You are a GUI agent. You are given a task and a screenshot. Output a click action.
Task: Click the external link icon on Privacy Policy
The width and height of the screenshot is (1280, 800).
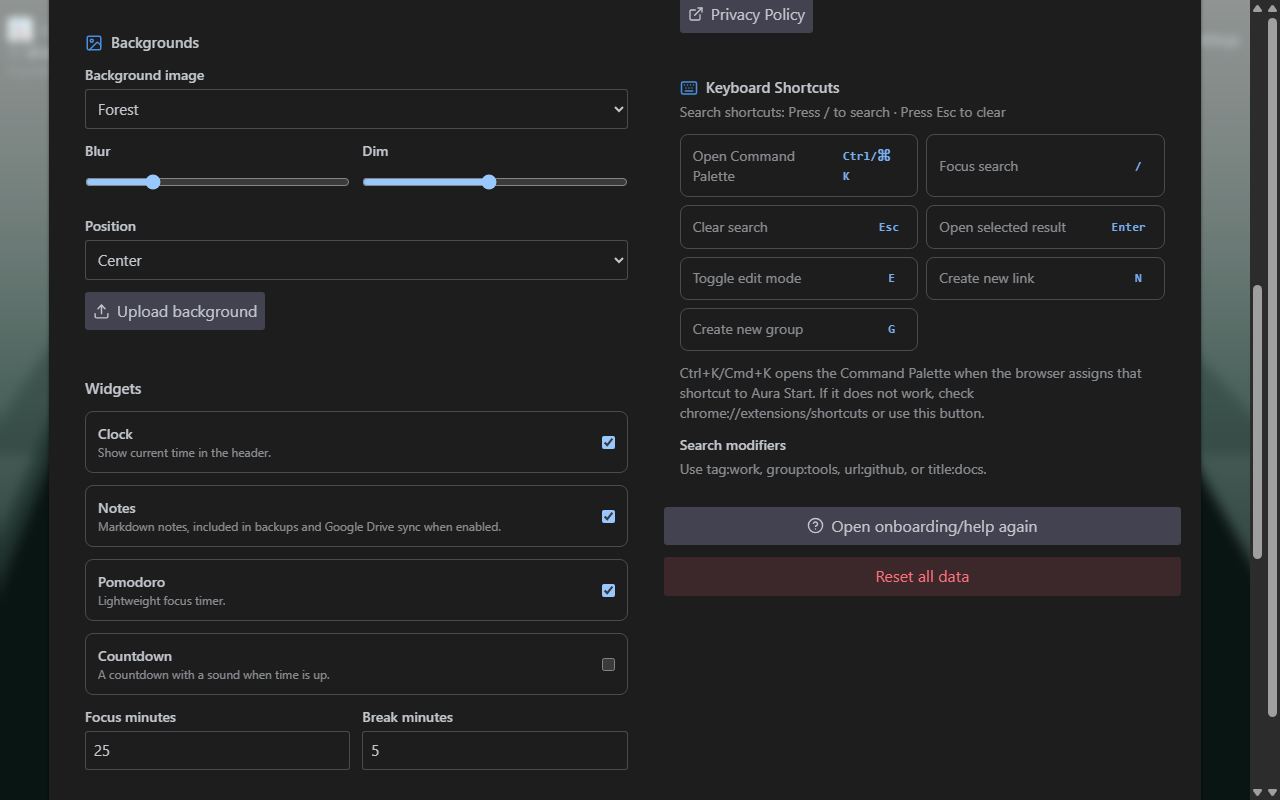point(696,15)
